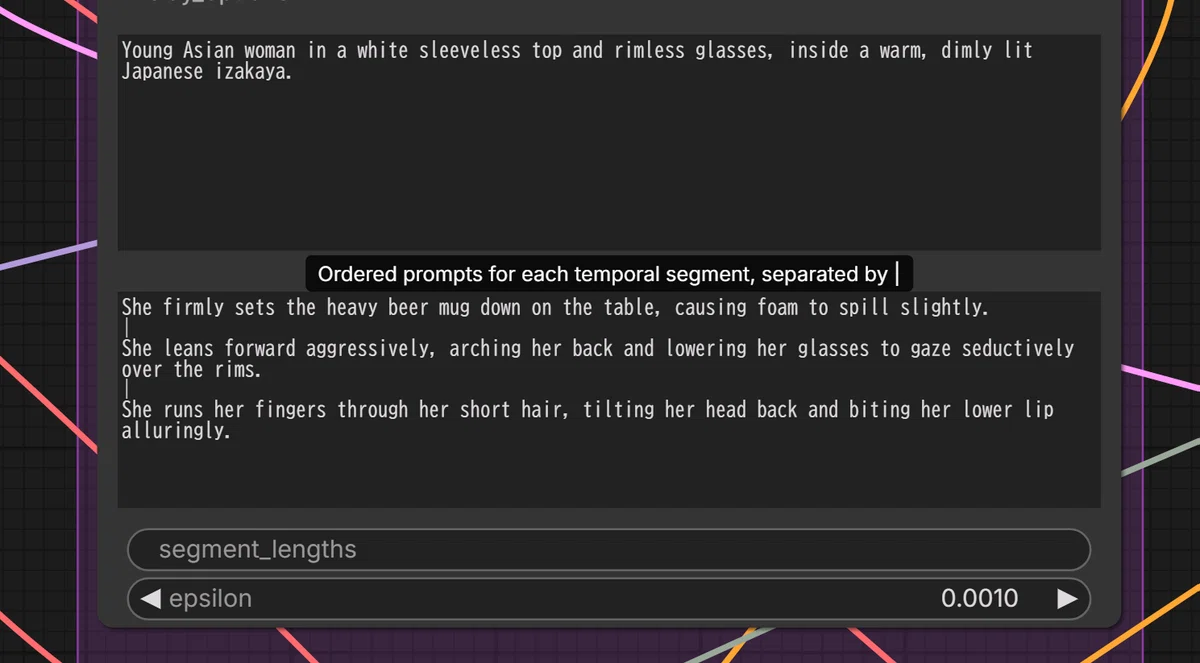Decrease epsilon with the left arrow

pos(150,599)
